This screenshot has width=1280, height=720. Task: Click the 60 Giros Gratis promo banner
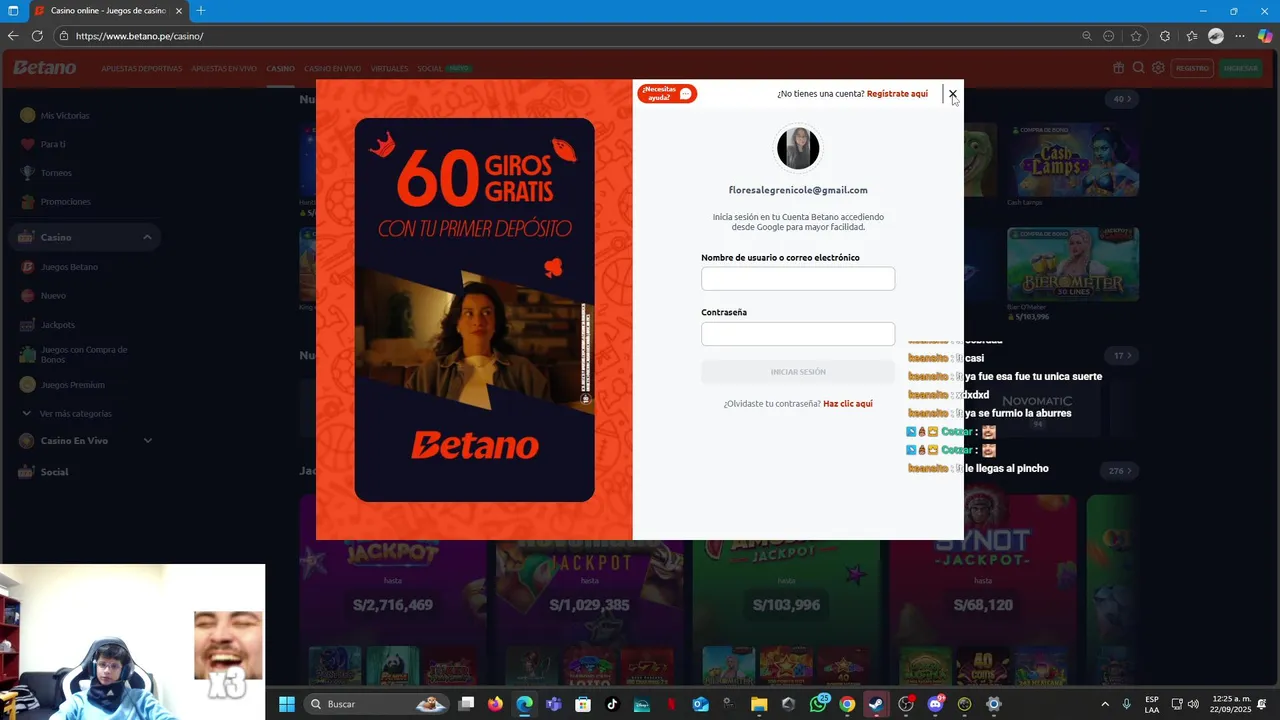(474, 310)
